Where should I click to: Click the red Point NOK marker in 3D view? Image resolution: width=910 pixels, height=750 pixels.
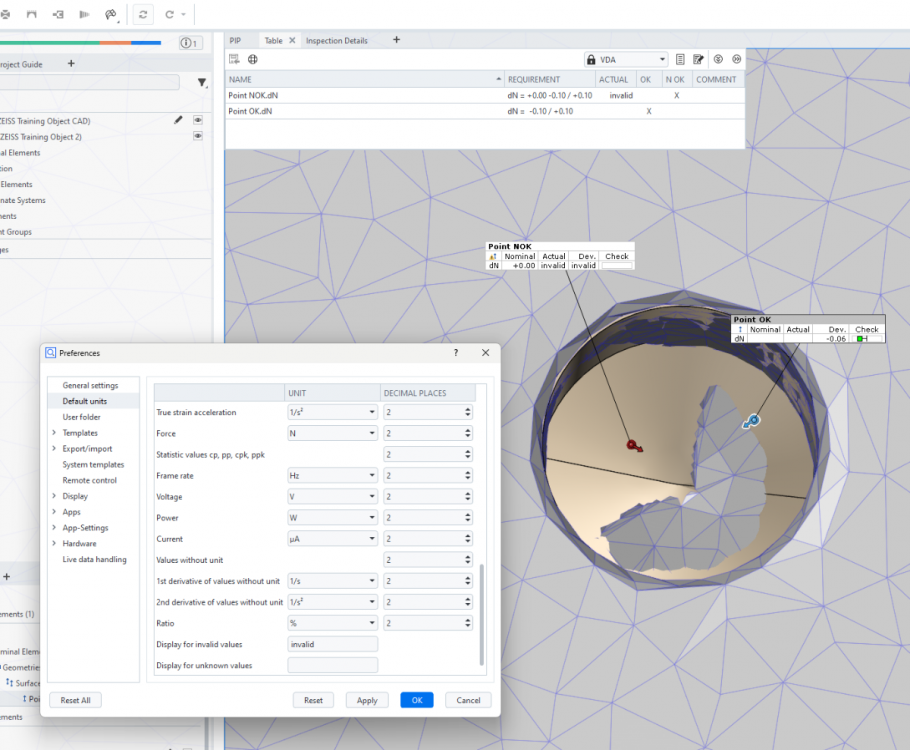pos(632,445)
